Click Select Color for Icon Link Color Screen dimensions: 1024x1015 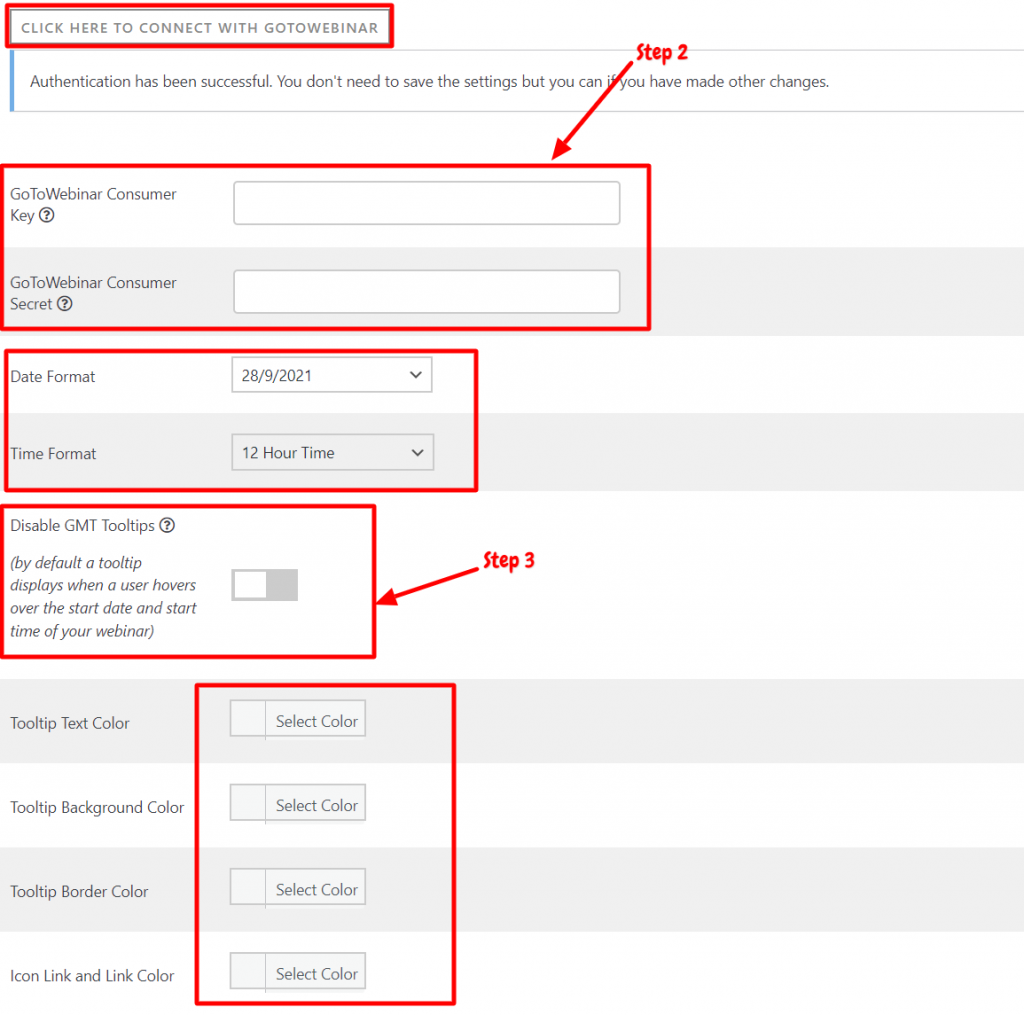point(316,974)
